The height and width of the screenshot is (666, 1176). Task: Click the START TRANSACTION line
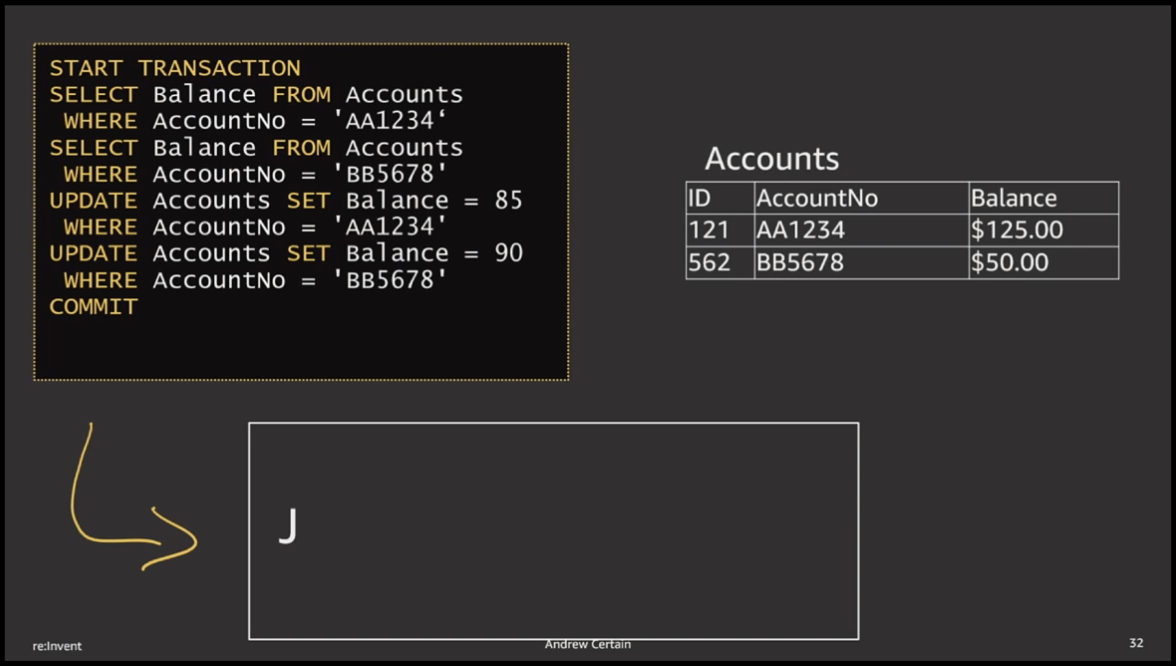[x=175, y=68]
